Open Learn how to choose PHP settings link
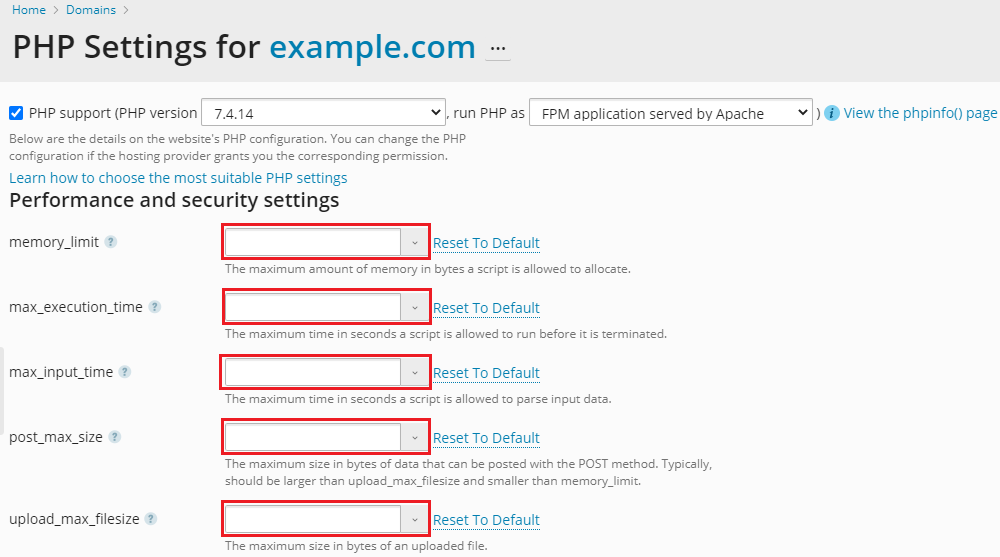This screenshot has height=557, width=1000. pos(178,178)
